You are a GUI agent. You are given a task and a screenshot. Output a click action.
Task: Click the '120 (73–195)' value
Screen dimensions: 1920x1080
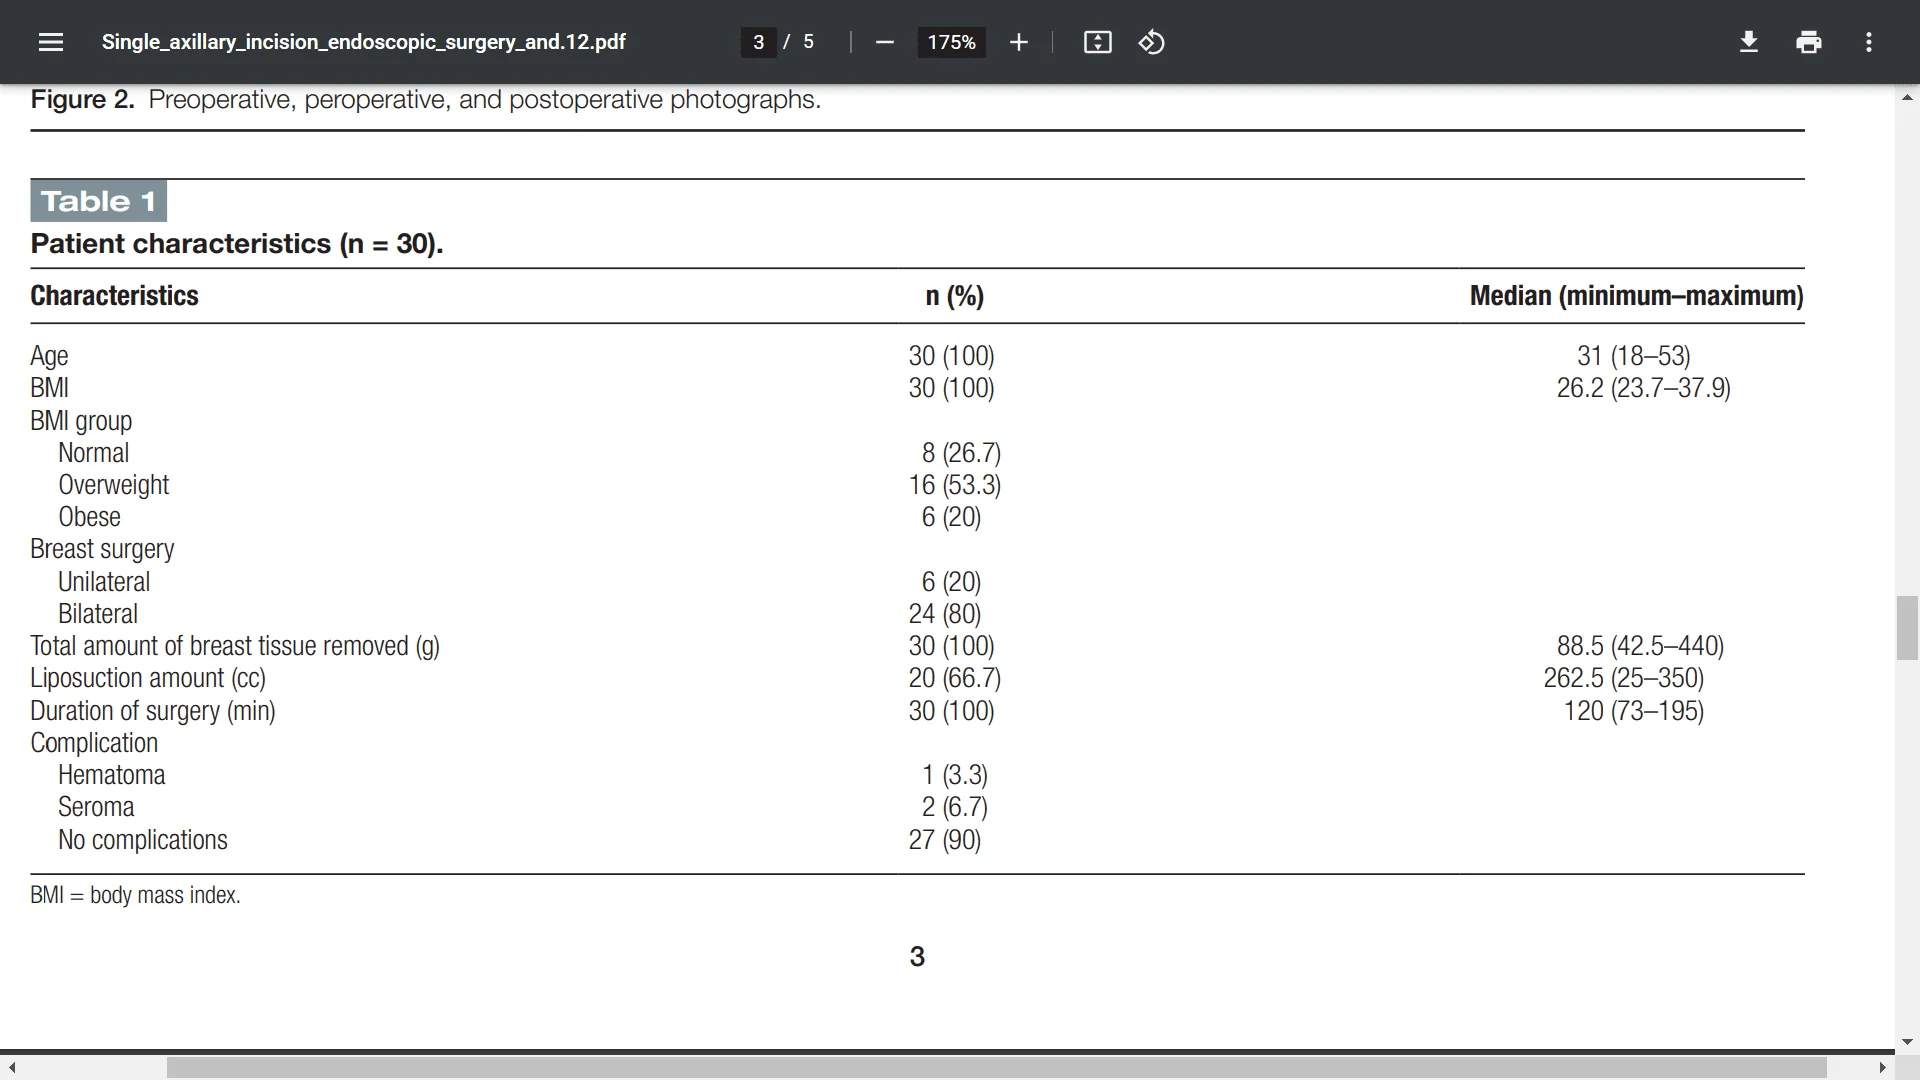(x=1634, y=711)
